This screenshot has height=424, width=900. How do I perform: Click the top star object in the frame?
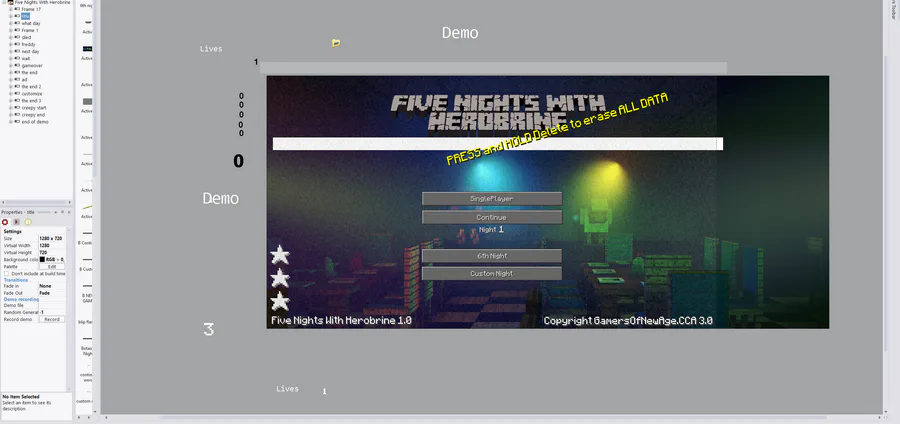click(x=280, y=255)
